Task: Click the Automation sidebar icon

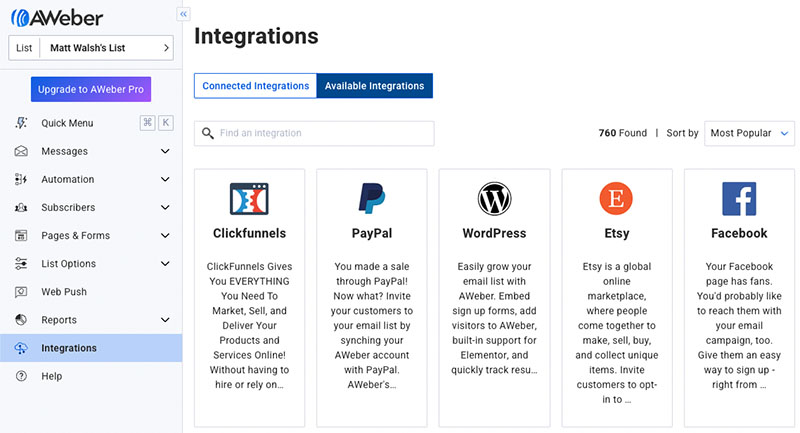Action: [x=21, y=179]
